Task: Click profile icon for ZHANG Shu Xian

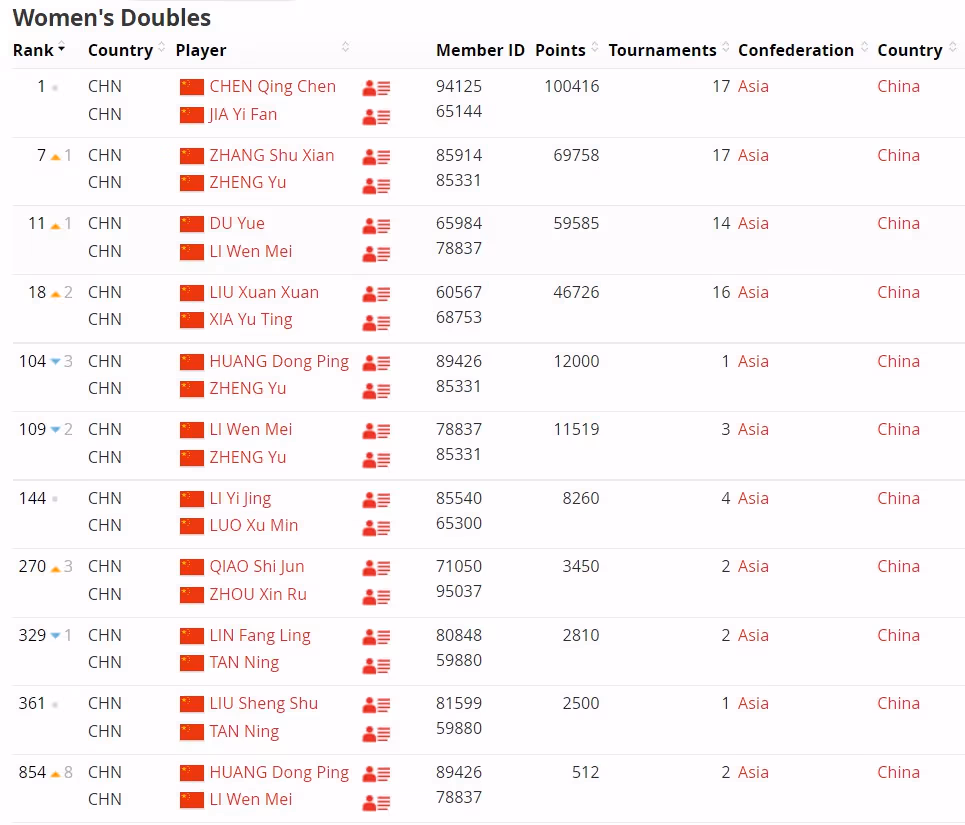Action: 376,157
